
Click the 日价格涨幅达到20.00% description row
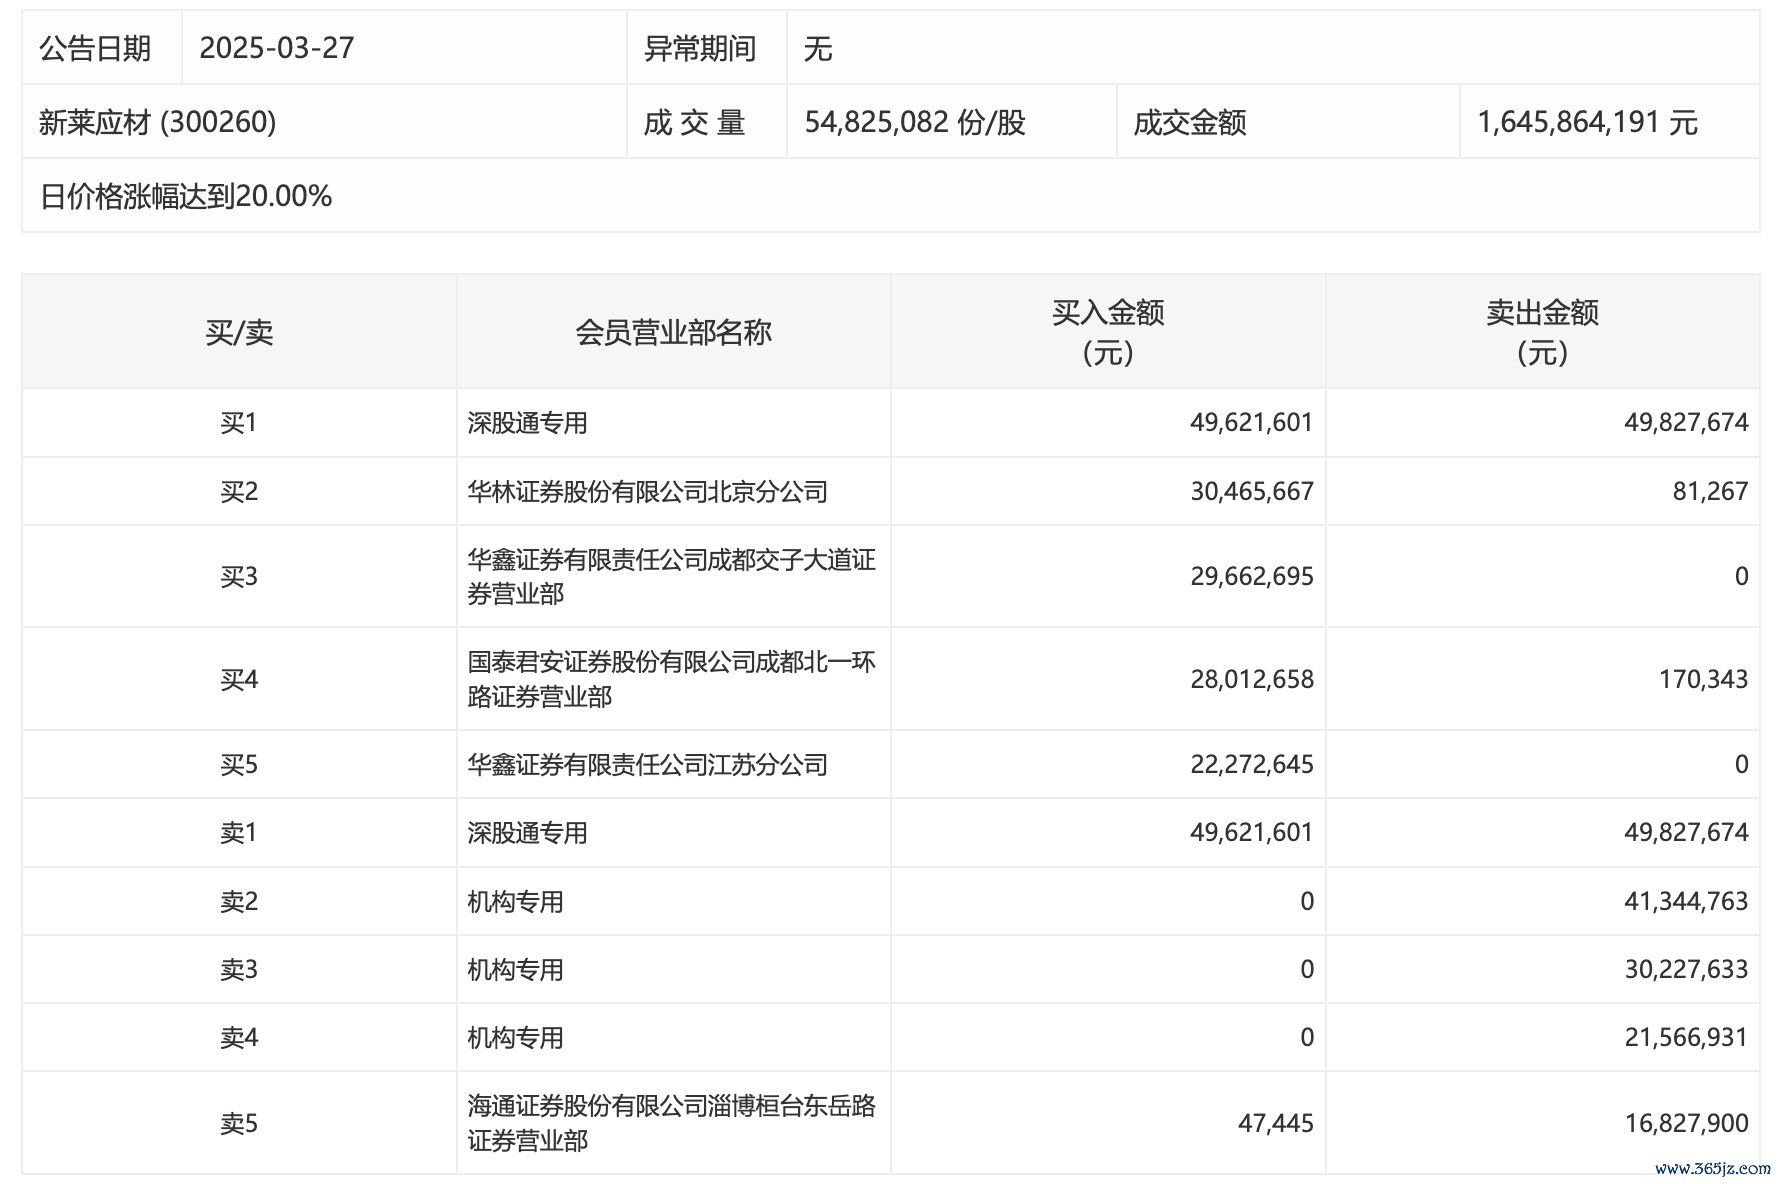[x=186, y=196]
